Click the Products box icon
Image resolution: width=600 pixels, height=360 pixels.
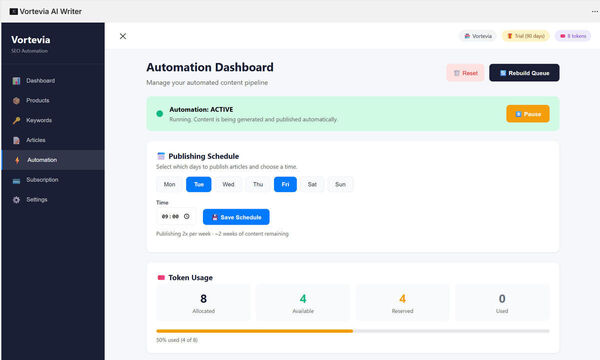(16, 101)
